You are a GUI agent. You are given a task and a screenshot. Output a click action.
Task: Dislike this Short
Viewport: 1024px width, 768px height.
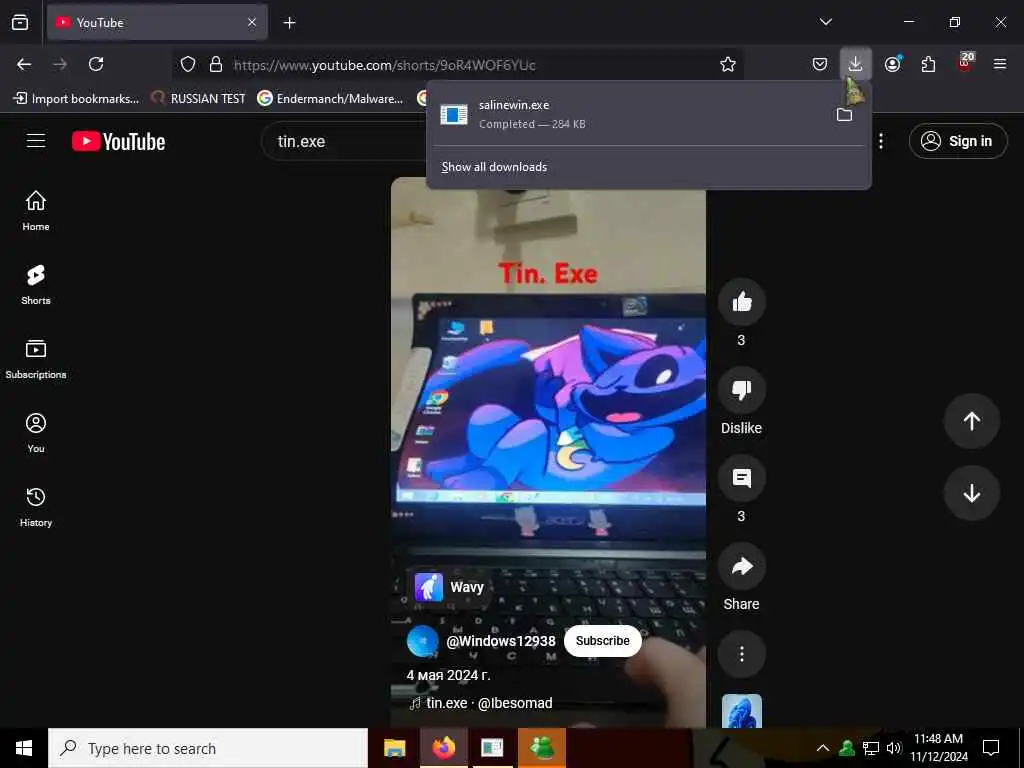(x=742, y=391)
